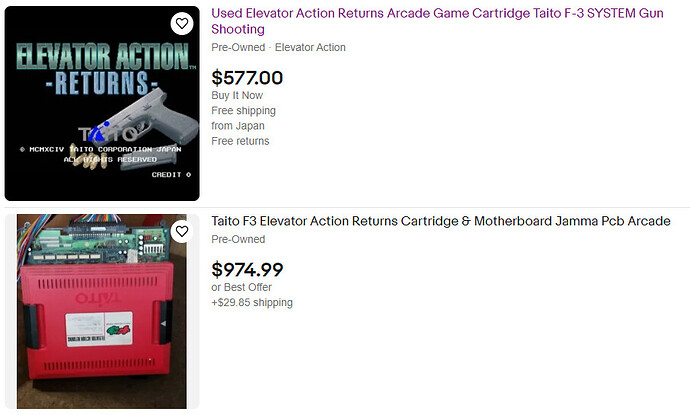Click Free returns on the first listing
The height and width of the screenshot is (415, 690).
click(x=240, y=141)
